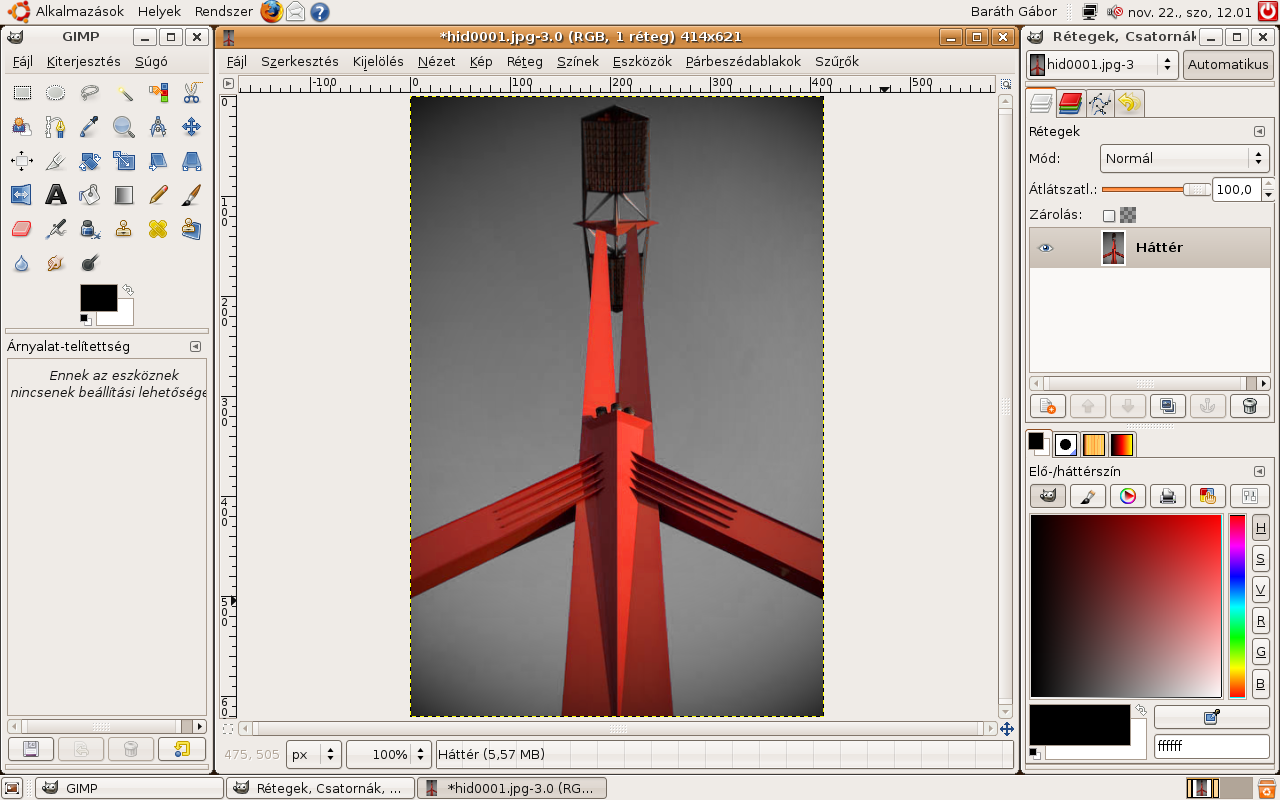Select the Foreground Select tool
Screen dimensions: 1280x800
point(22,127)
